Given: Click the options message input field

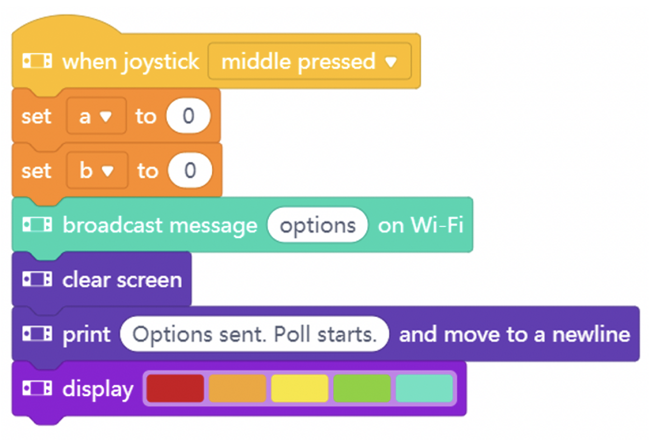Looking at the screenshot, I should [x=318, y=225].
